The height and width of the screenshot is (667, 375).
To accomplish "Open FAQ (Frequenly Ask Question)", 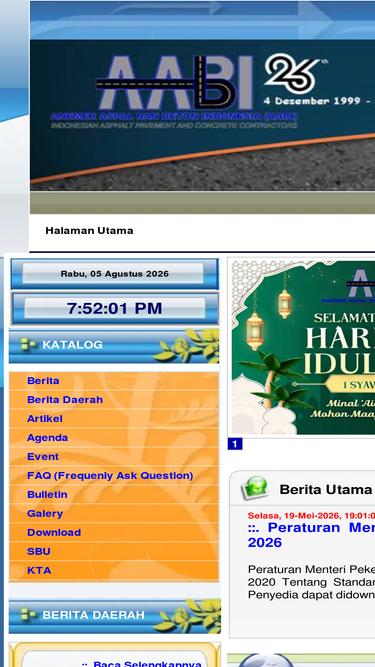I will click(110, 476).
